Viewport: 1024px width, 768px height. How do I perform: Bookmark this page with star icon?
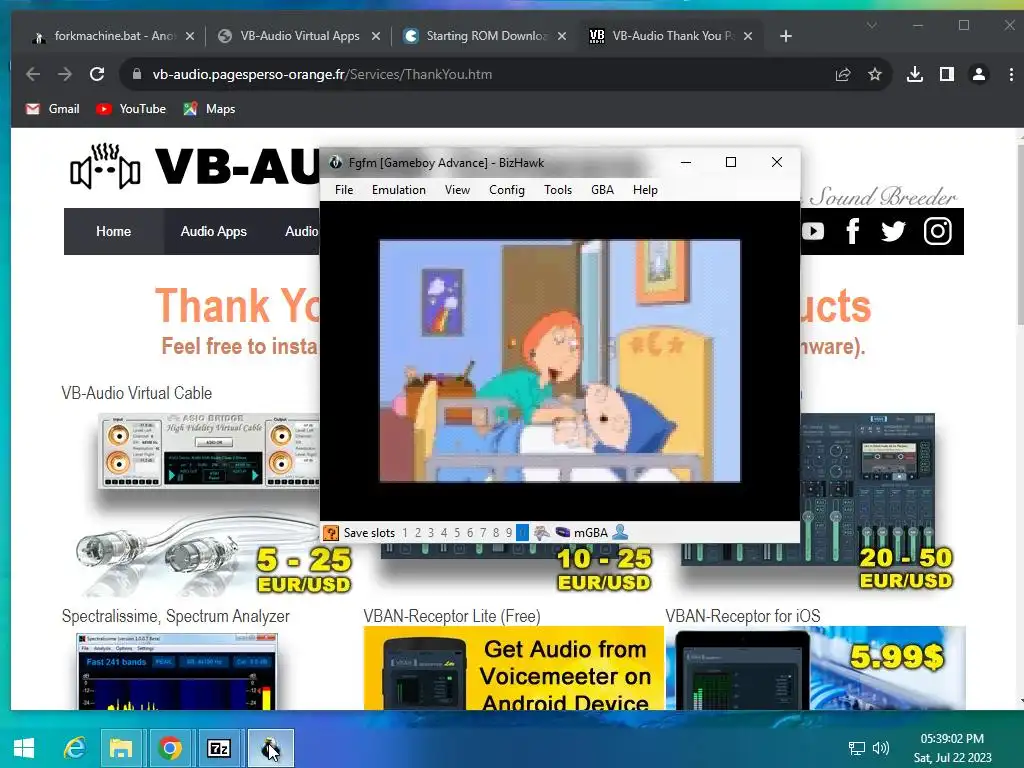[875, 74]
